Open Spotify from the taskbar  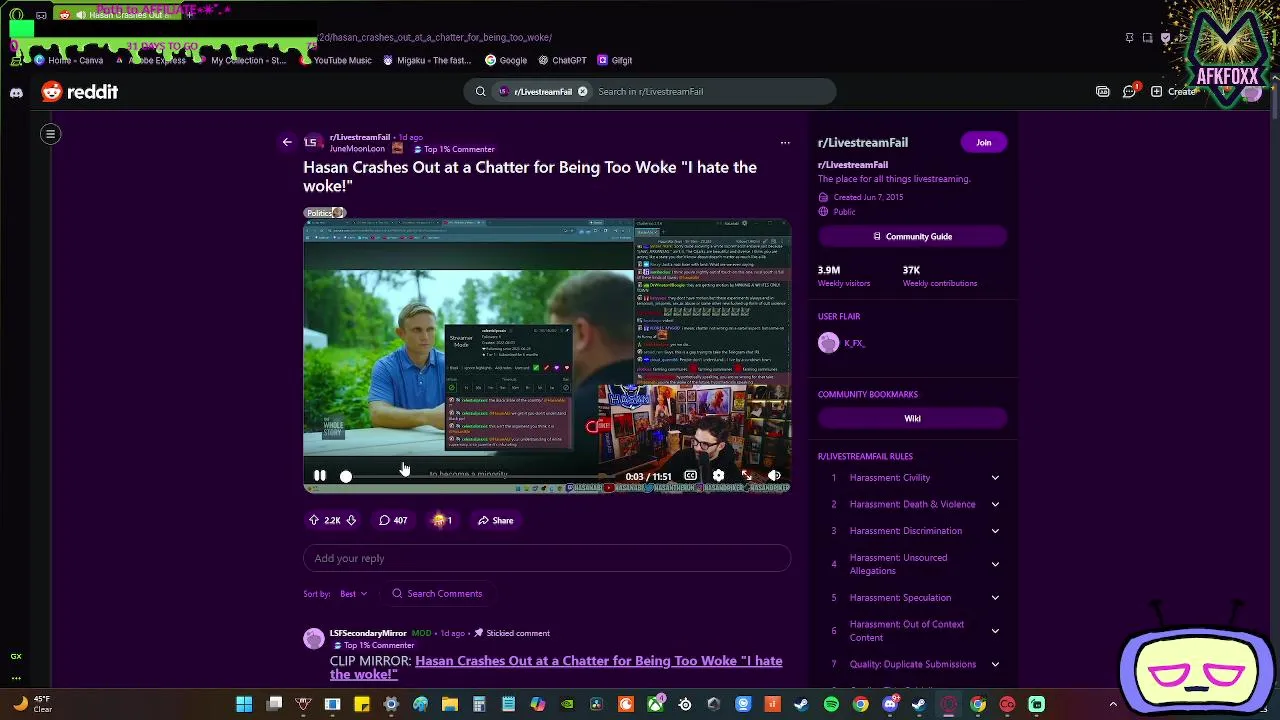pos(831,705)
